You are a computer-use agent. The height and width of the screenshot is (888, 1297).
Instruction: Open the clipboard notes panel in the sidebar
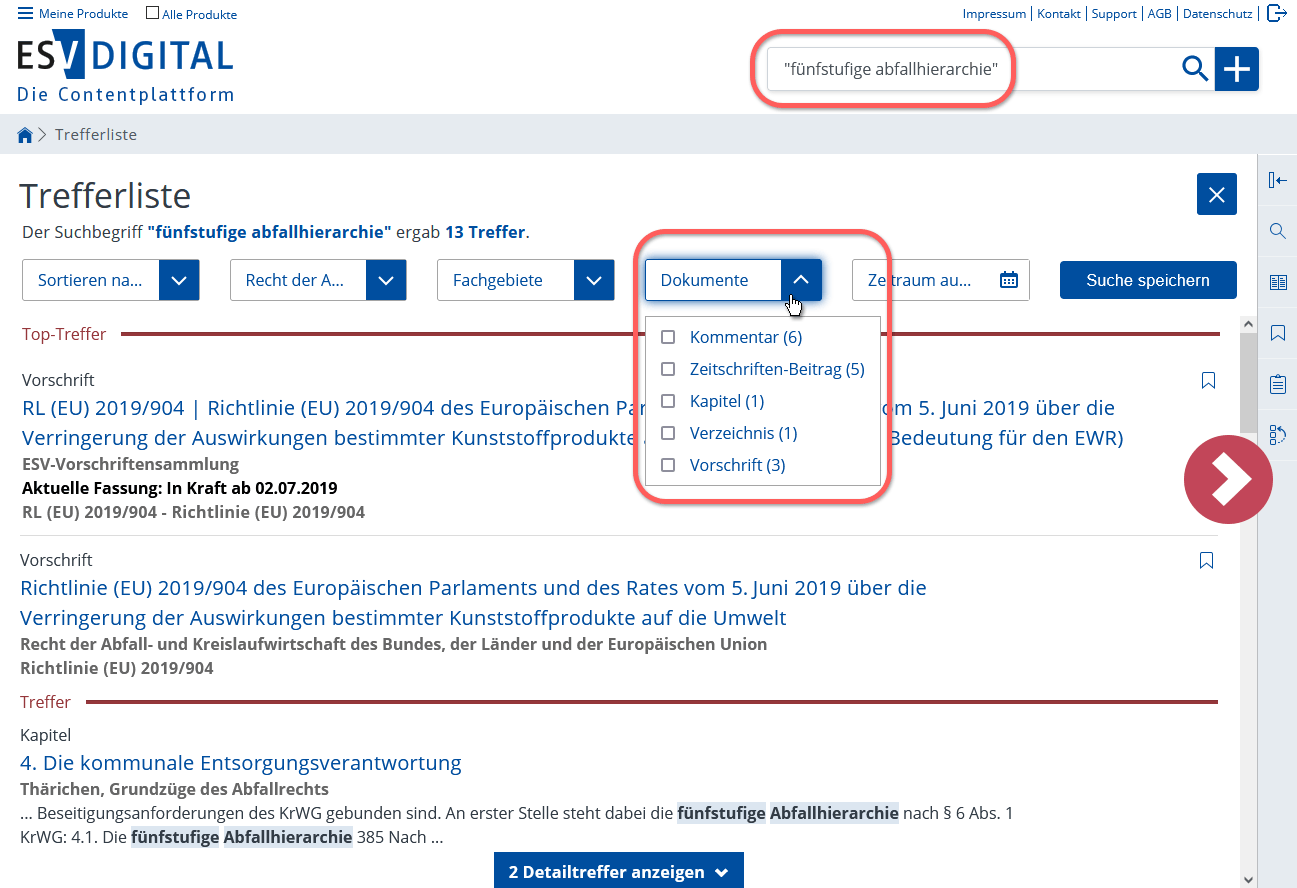(x=1277, y=383)
